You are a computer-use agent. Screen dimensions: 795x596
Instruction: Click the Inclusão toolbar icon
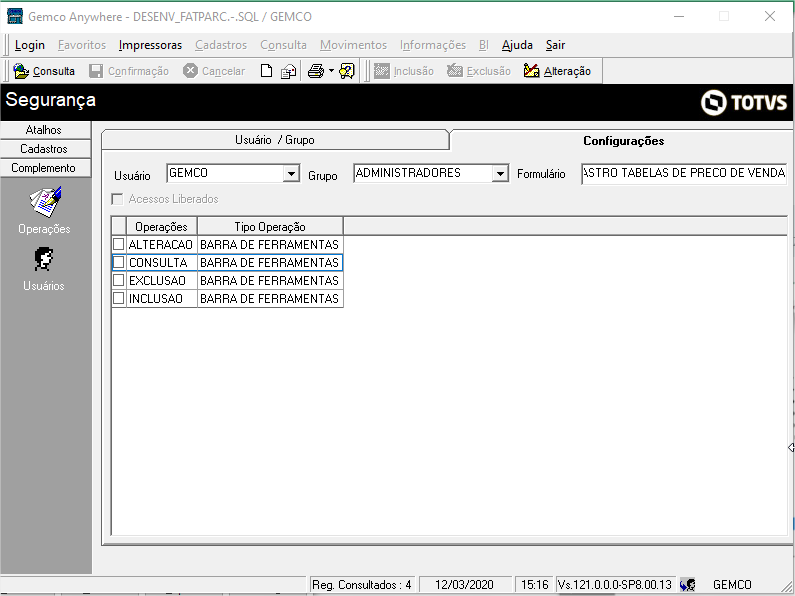(x=381, y=71)
